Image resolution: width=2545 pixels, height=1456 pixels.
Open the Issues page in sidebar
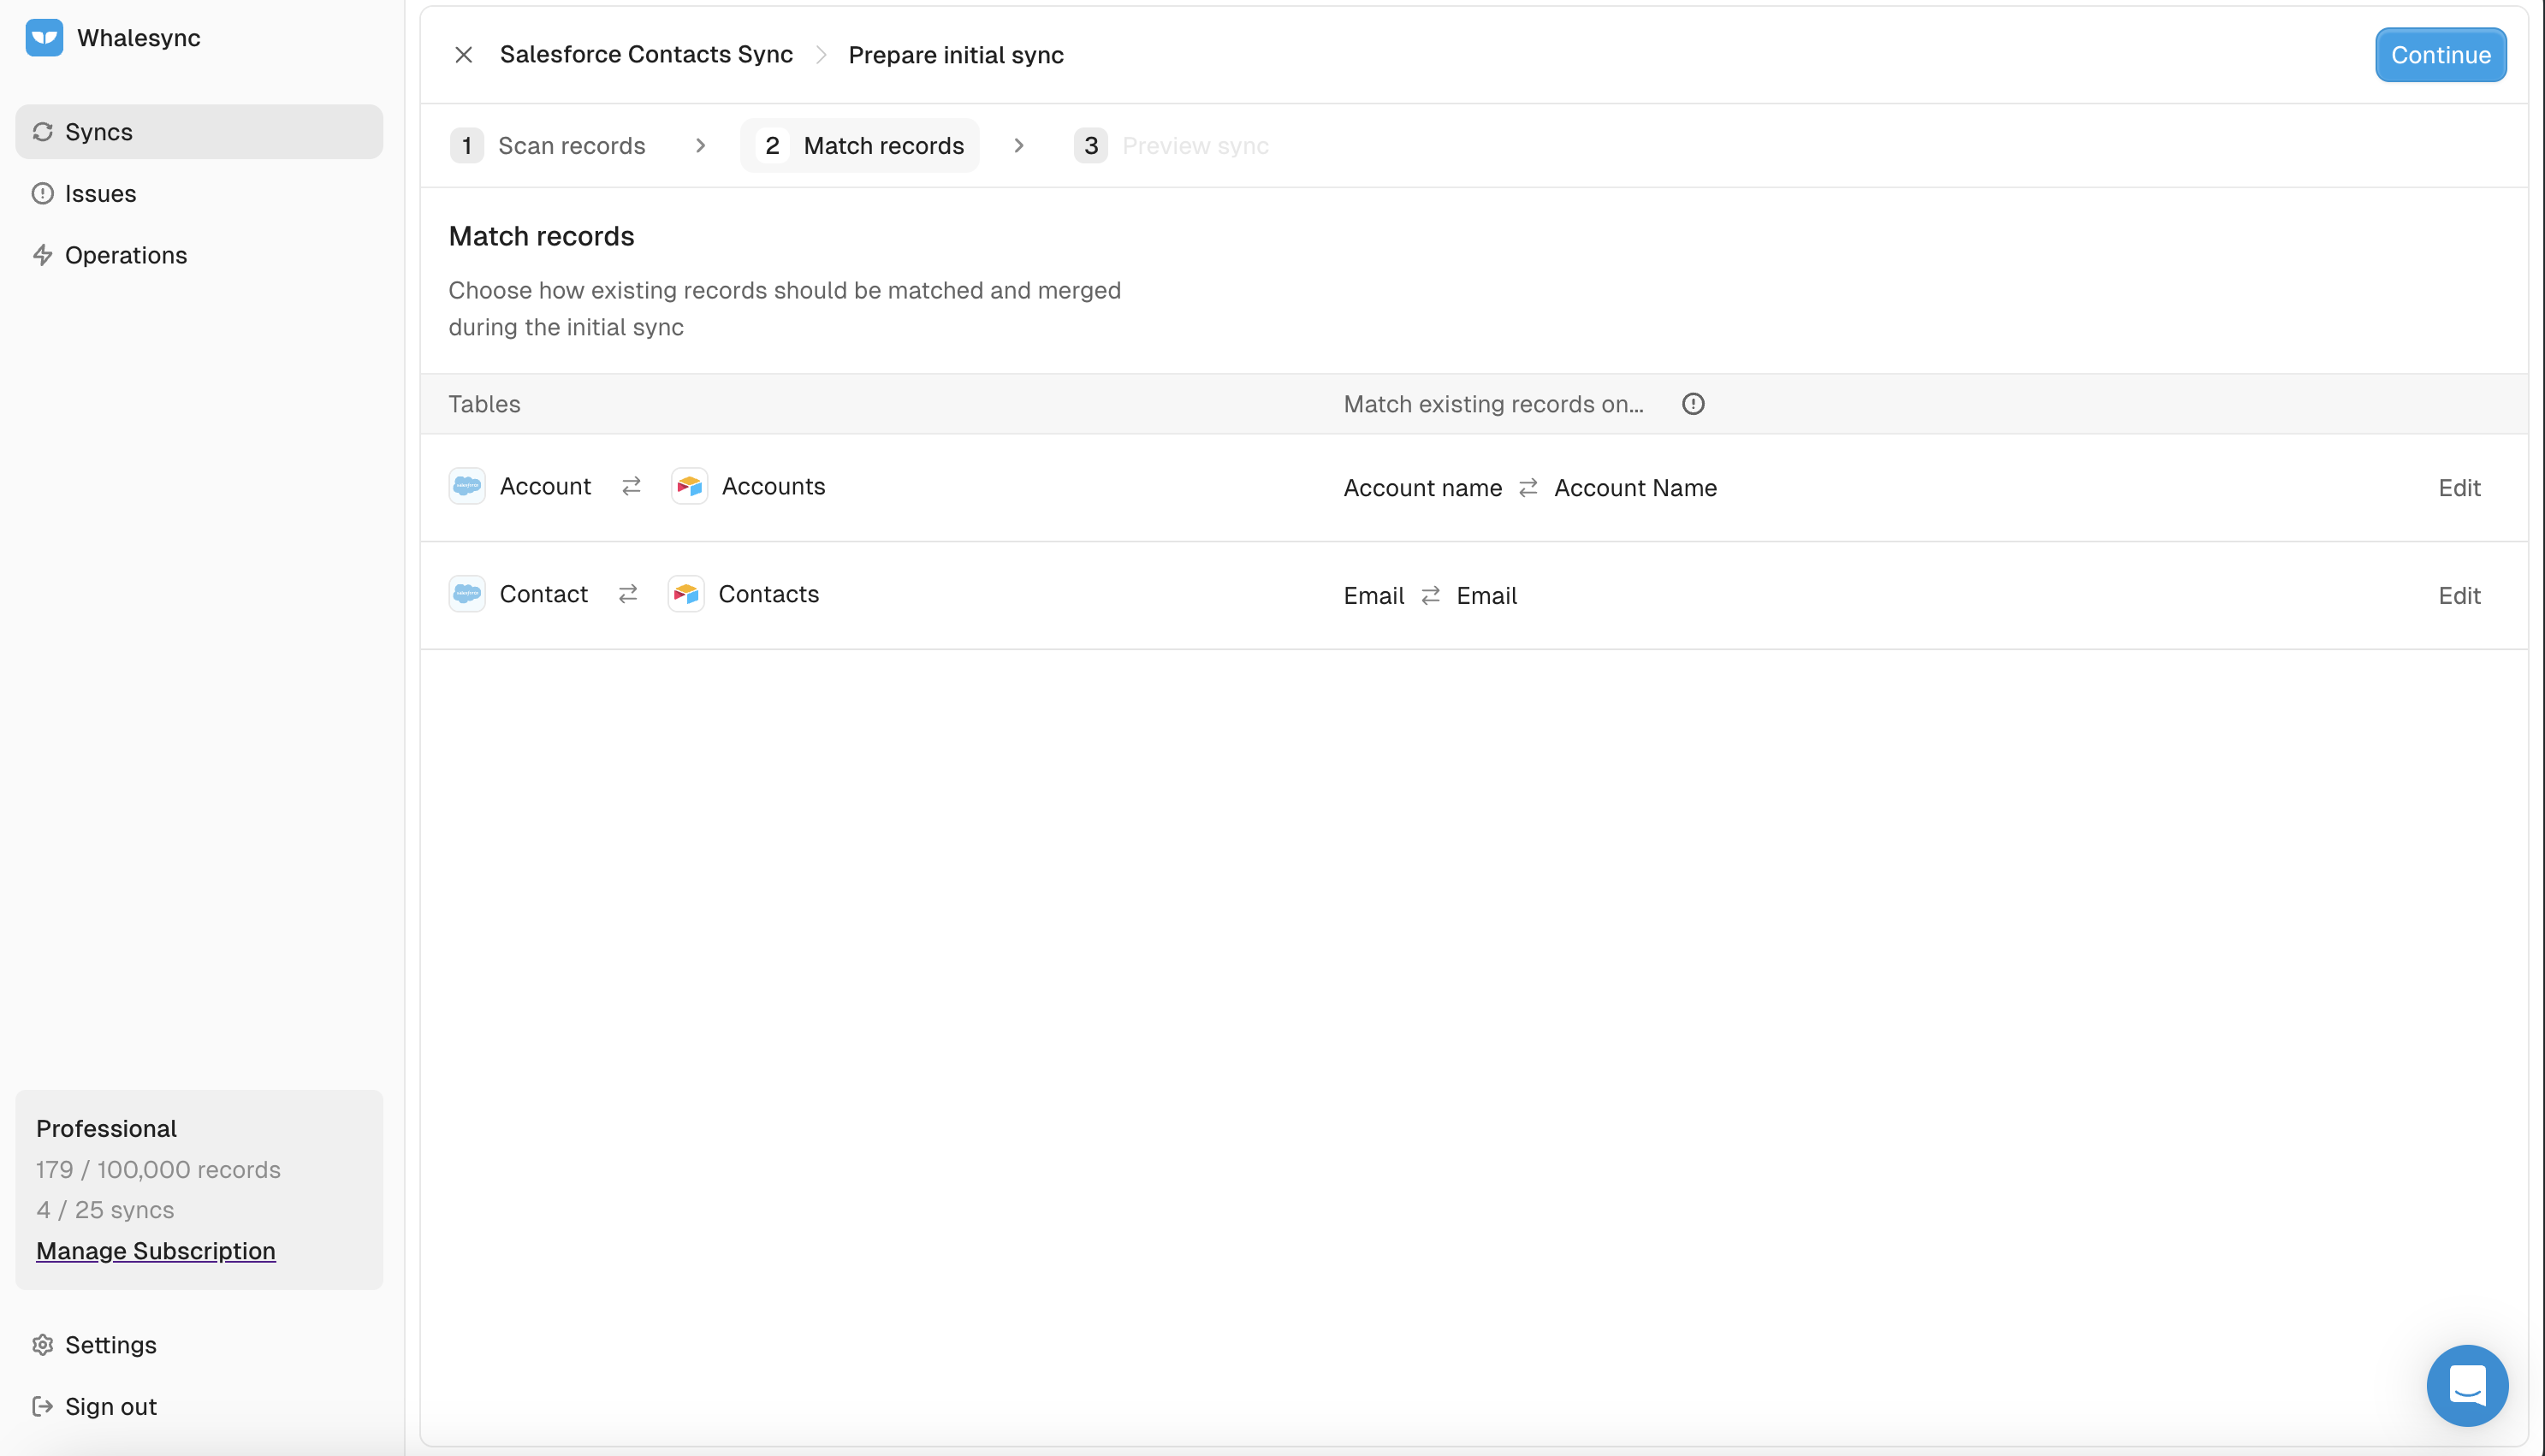(100, 194)
